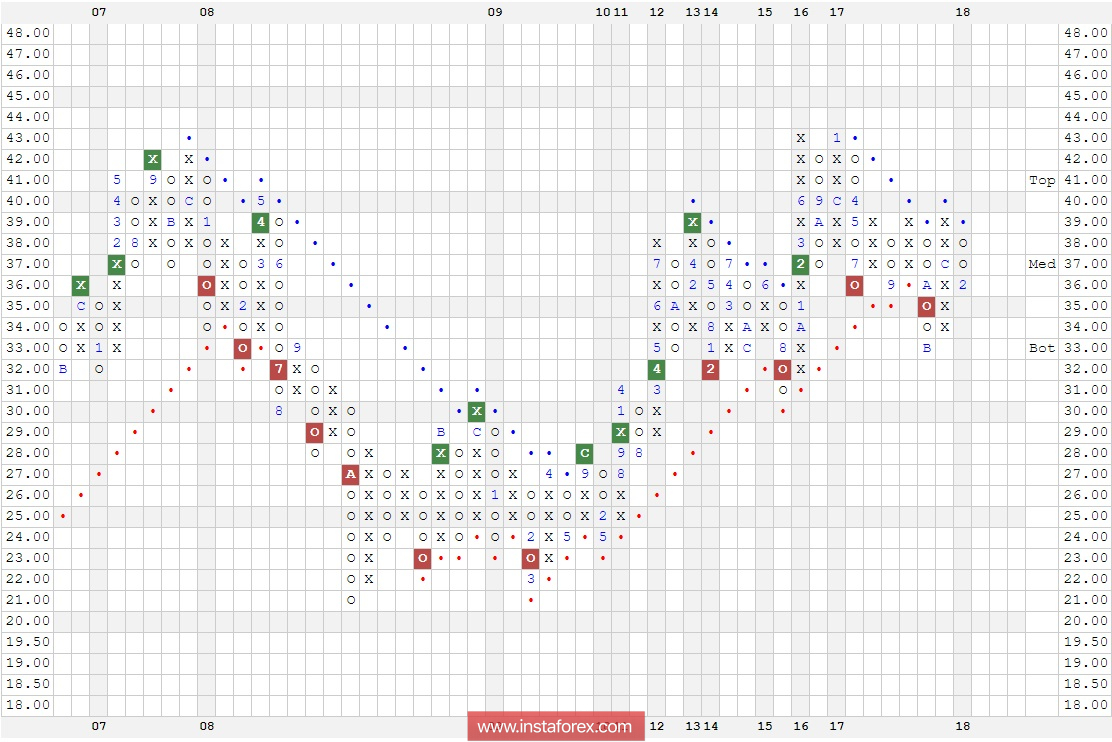Click the 44.00 price on right axis
The image size is (1112, 742).
(x=1085, y=117)
